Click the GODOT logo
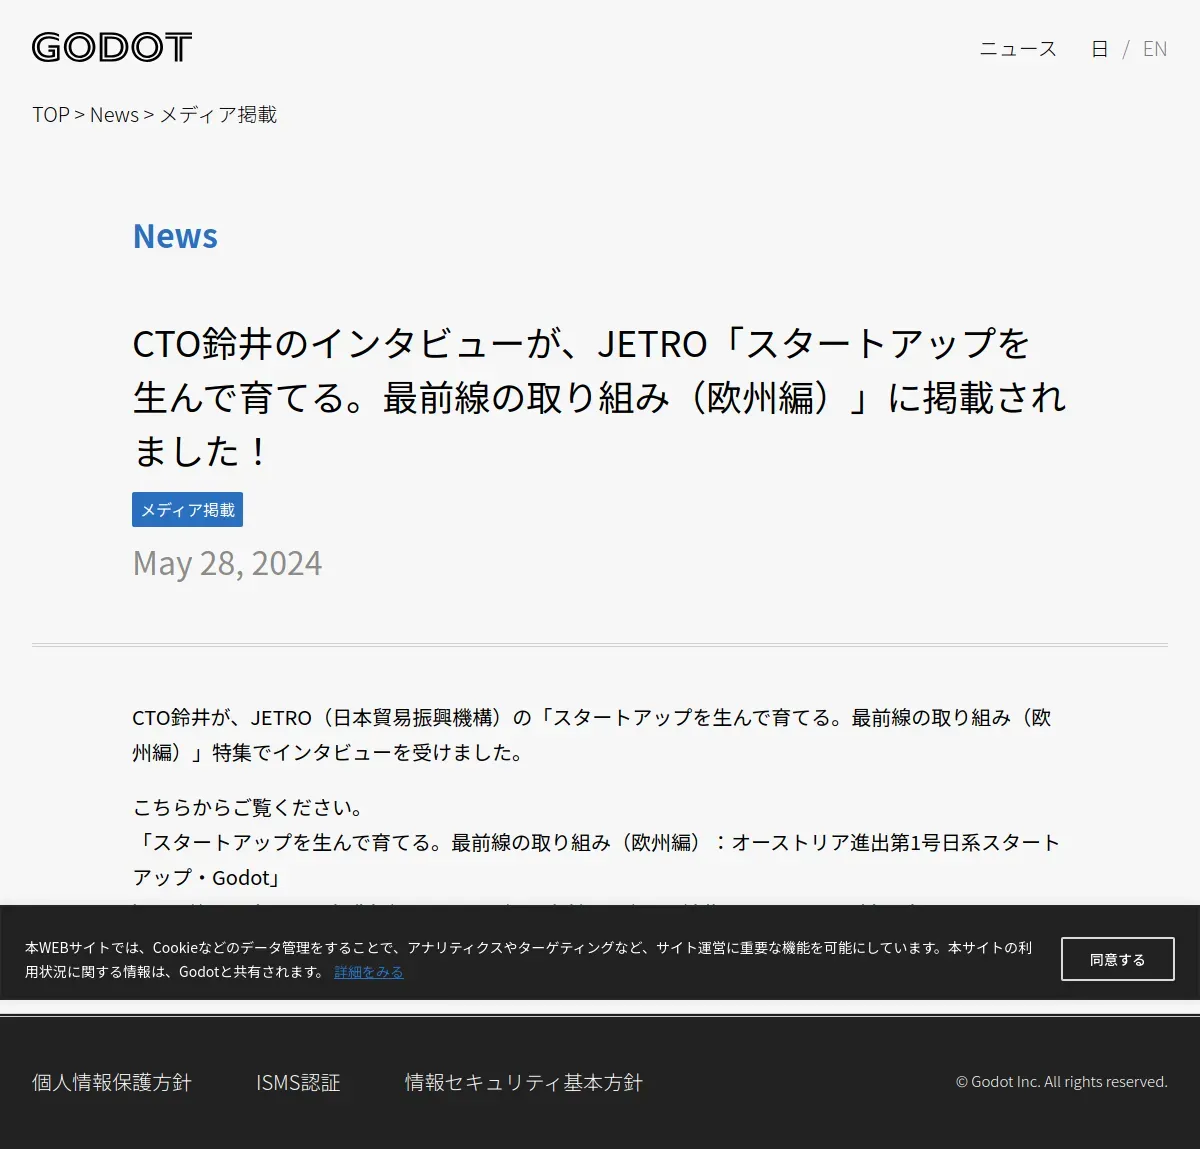Image resolution: width=1200 pixels, height=1149 pixels. pyautogui.click(x=112, y=47)
